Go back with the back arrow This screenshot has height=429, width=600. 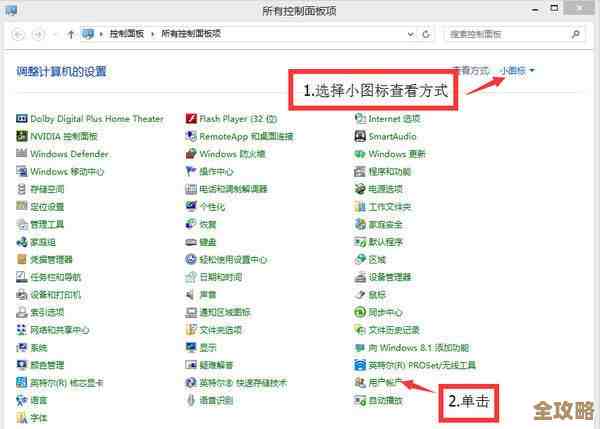18,35
